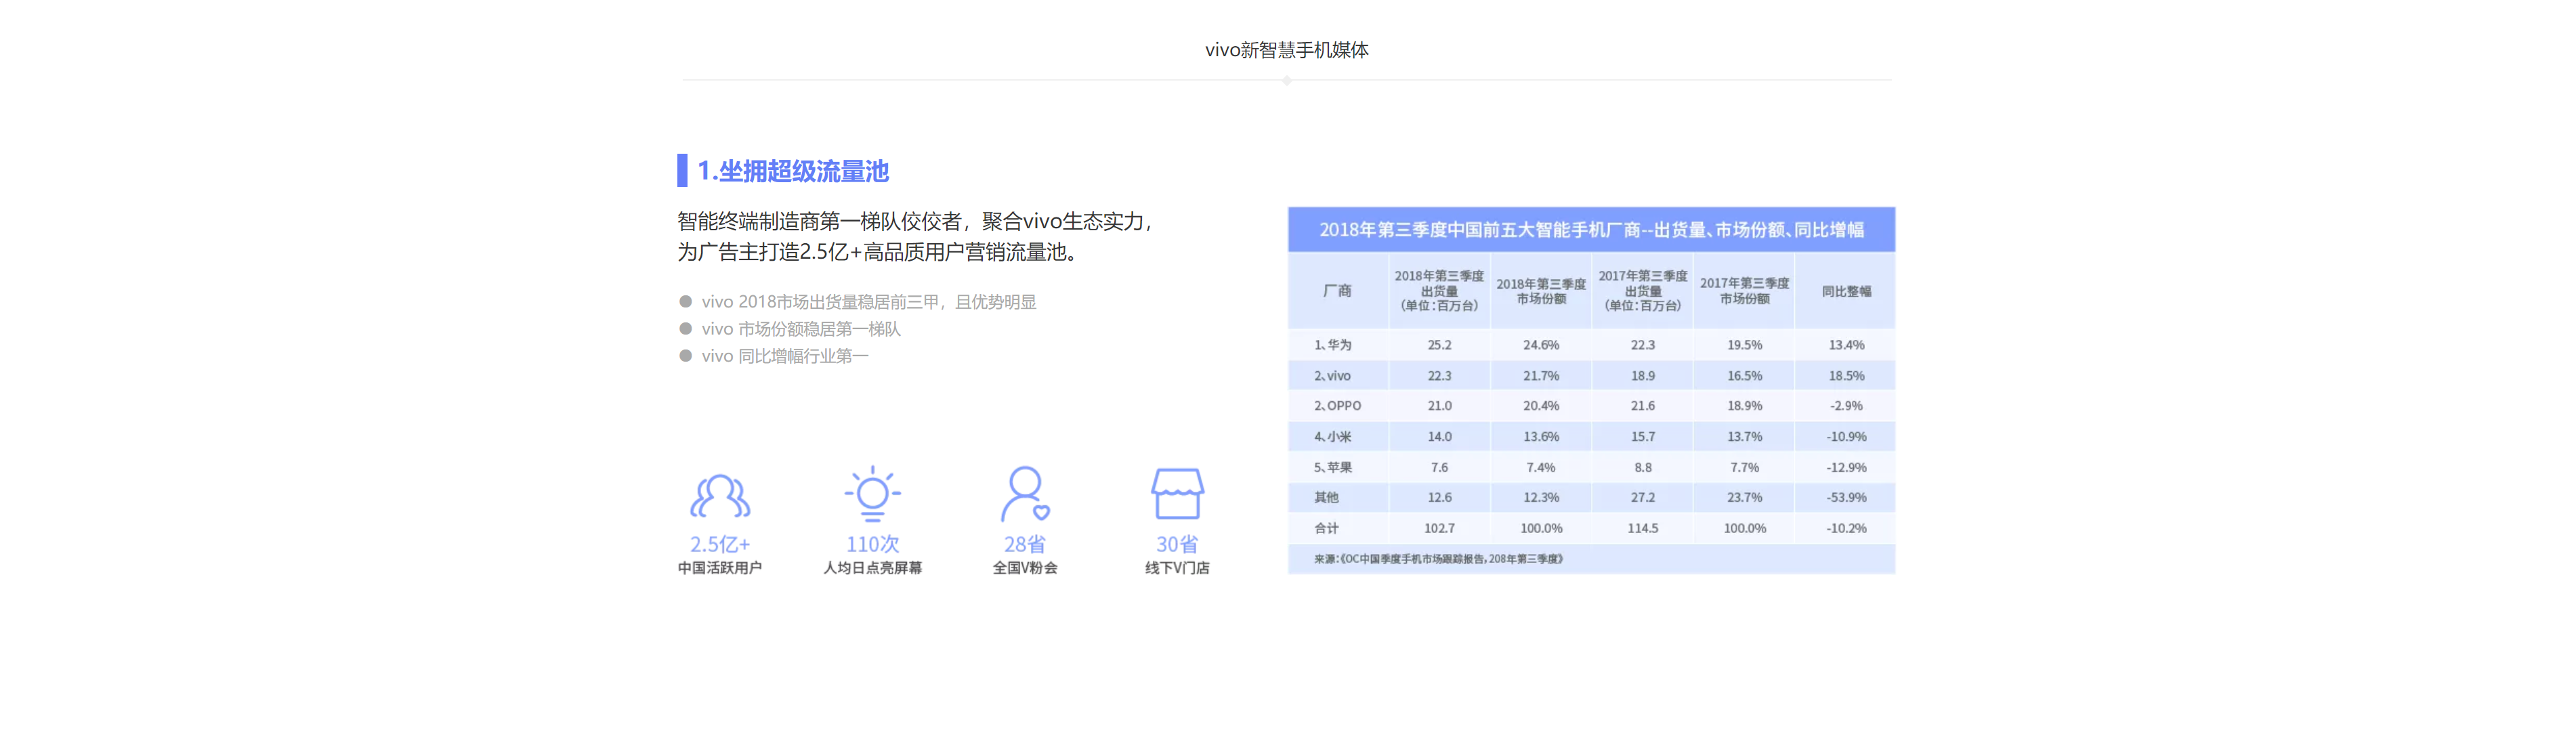Click the V粉会 person-heart icon
Screen dimensions: 2576x743
[1025, 494]
